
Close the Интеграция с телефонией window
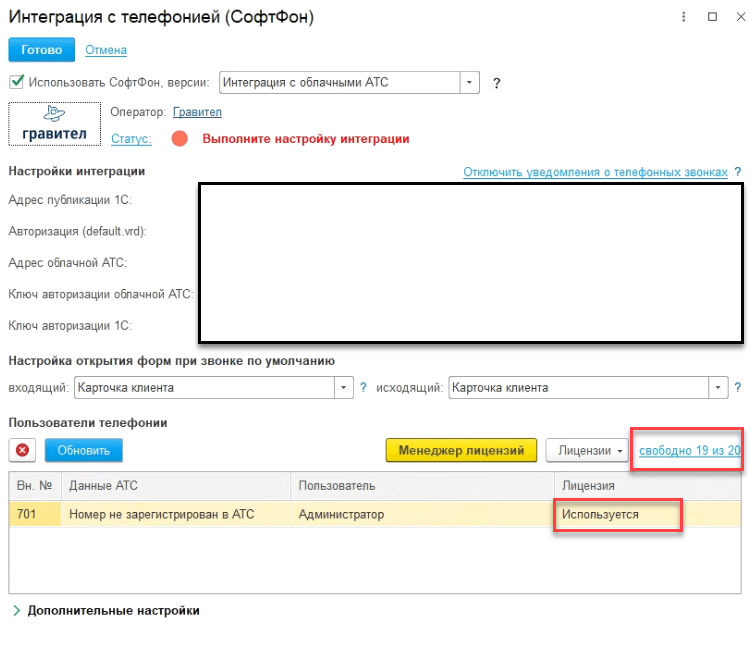(x=741, y=17)
